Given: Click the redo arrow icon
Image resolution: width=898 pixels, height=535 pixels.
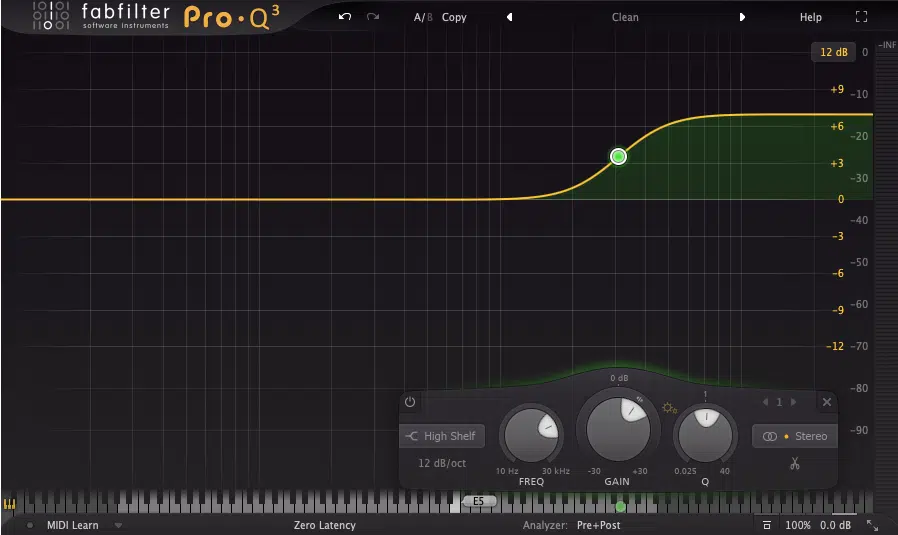Looking at the screenshot, I should pos(373,17).
